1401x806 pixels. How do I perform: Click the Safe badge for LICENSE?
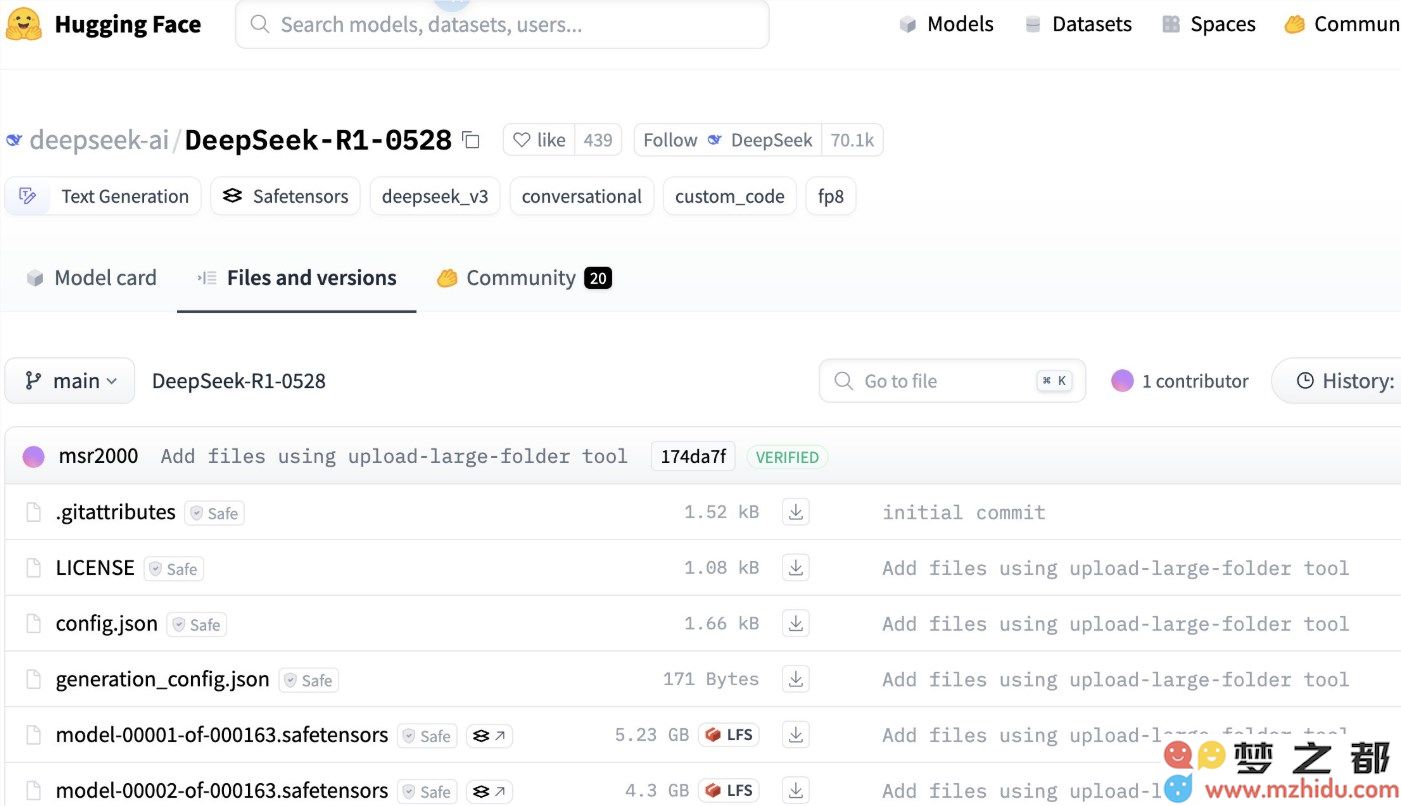coord(174,569)
